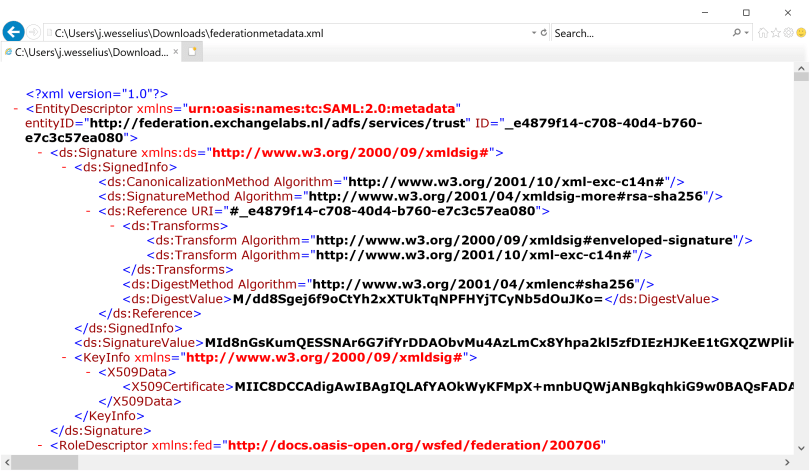Viewport: 810px width, 471px height.
Task: Click the Back navigation arrow button
Action: point(14,32)
